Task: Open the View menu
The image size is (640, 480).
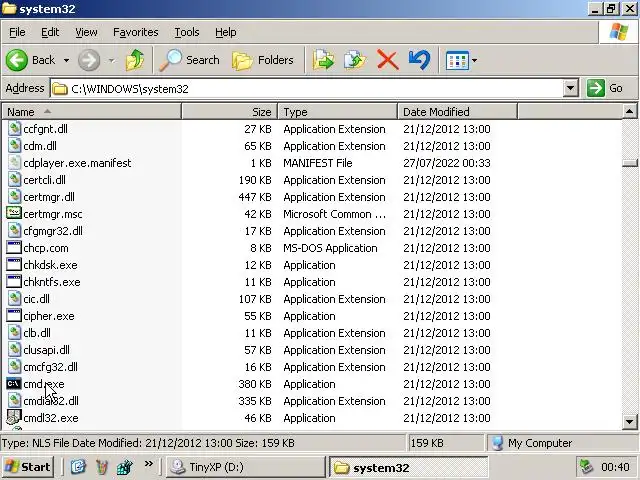Action: [86, 32]
